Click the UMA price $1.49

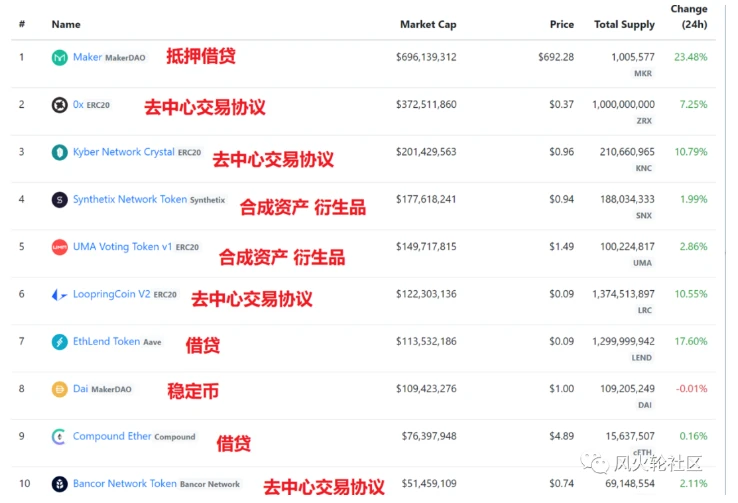[x=562, y=247]
